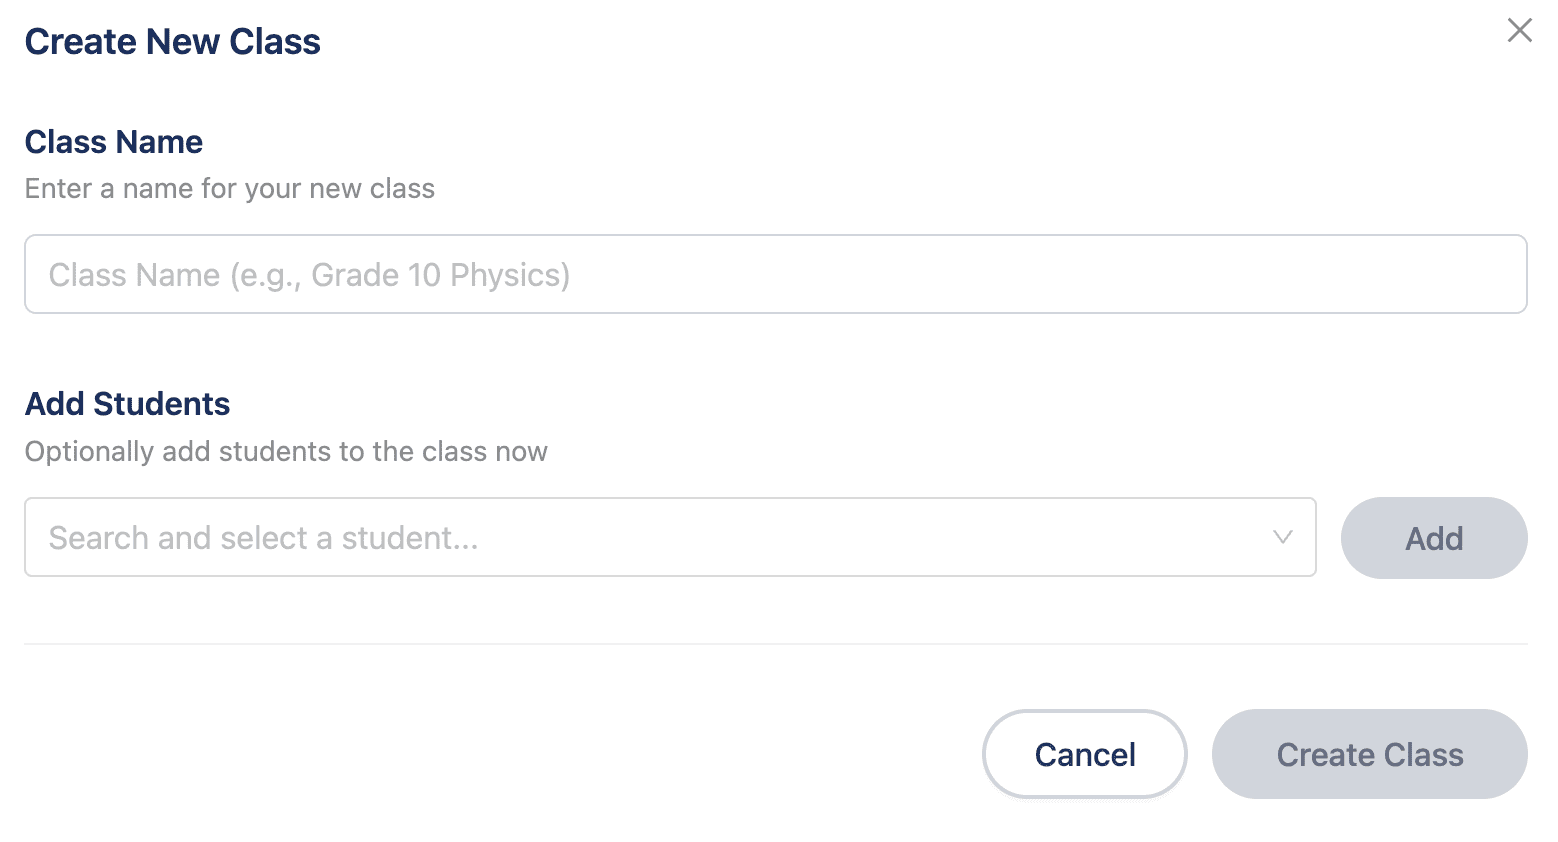Click the dismiss icon above Create Class

point(1519,31)
